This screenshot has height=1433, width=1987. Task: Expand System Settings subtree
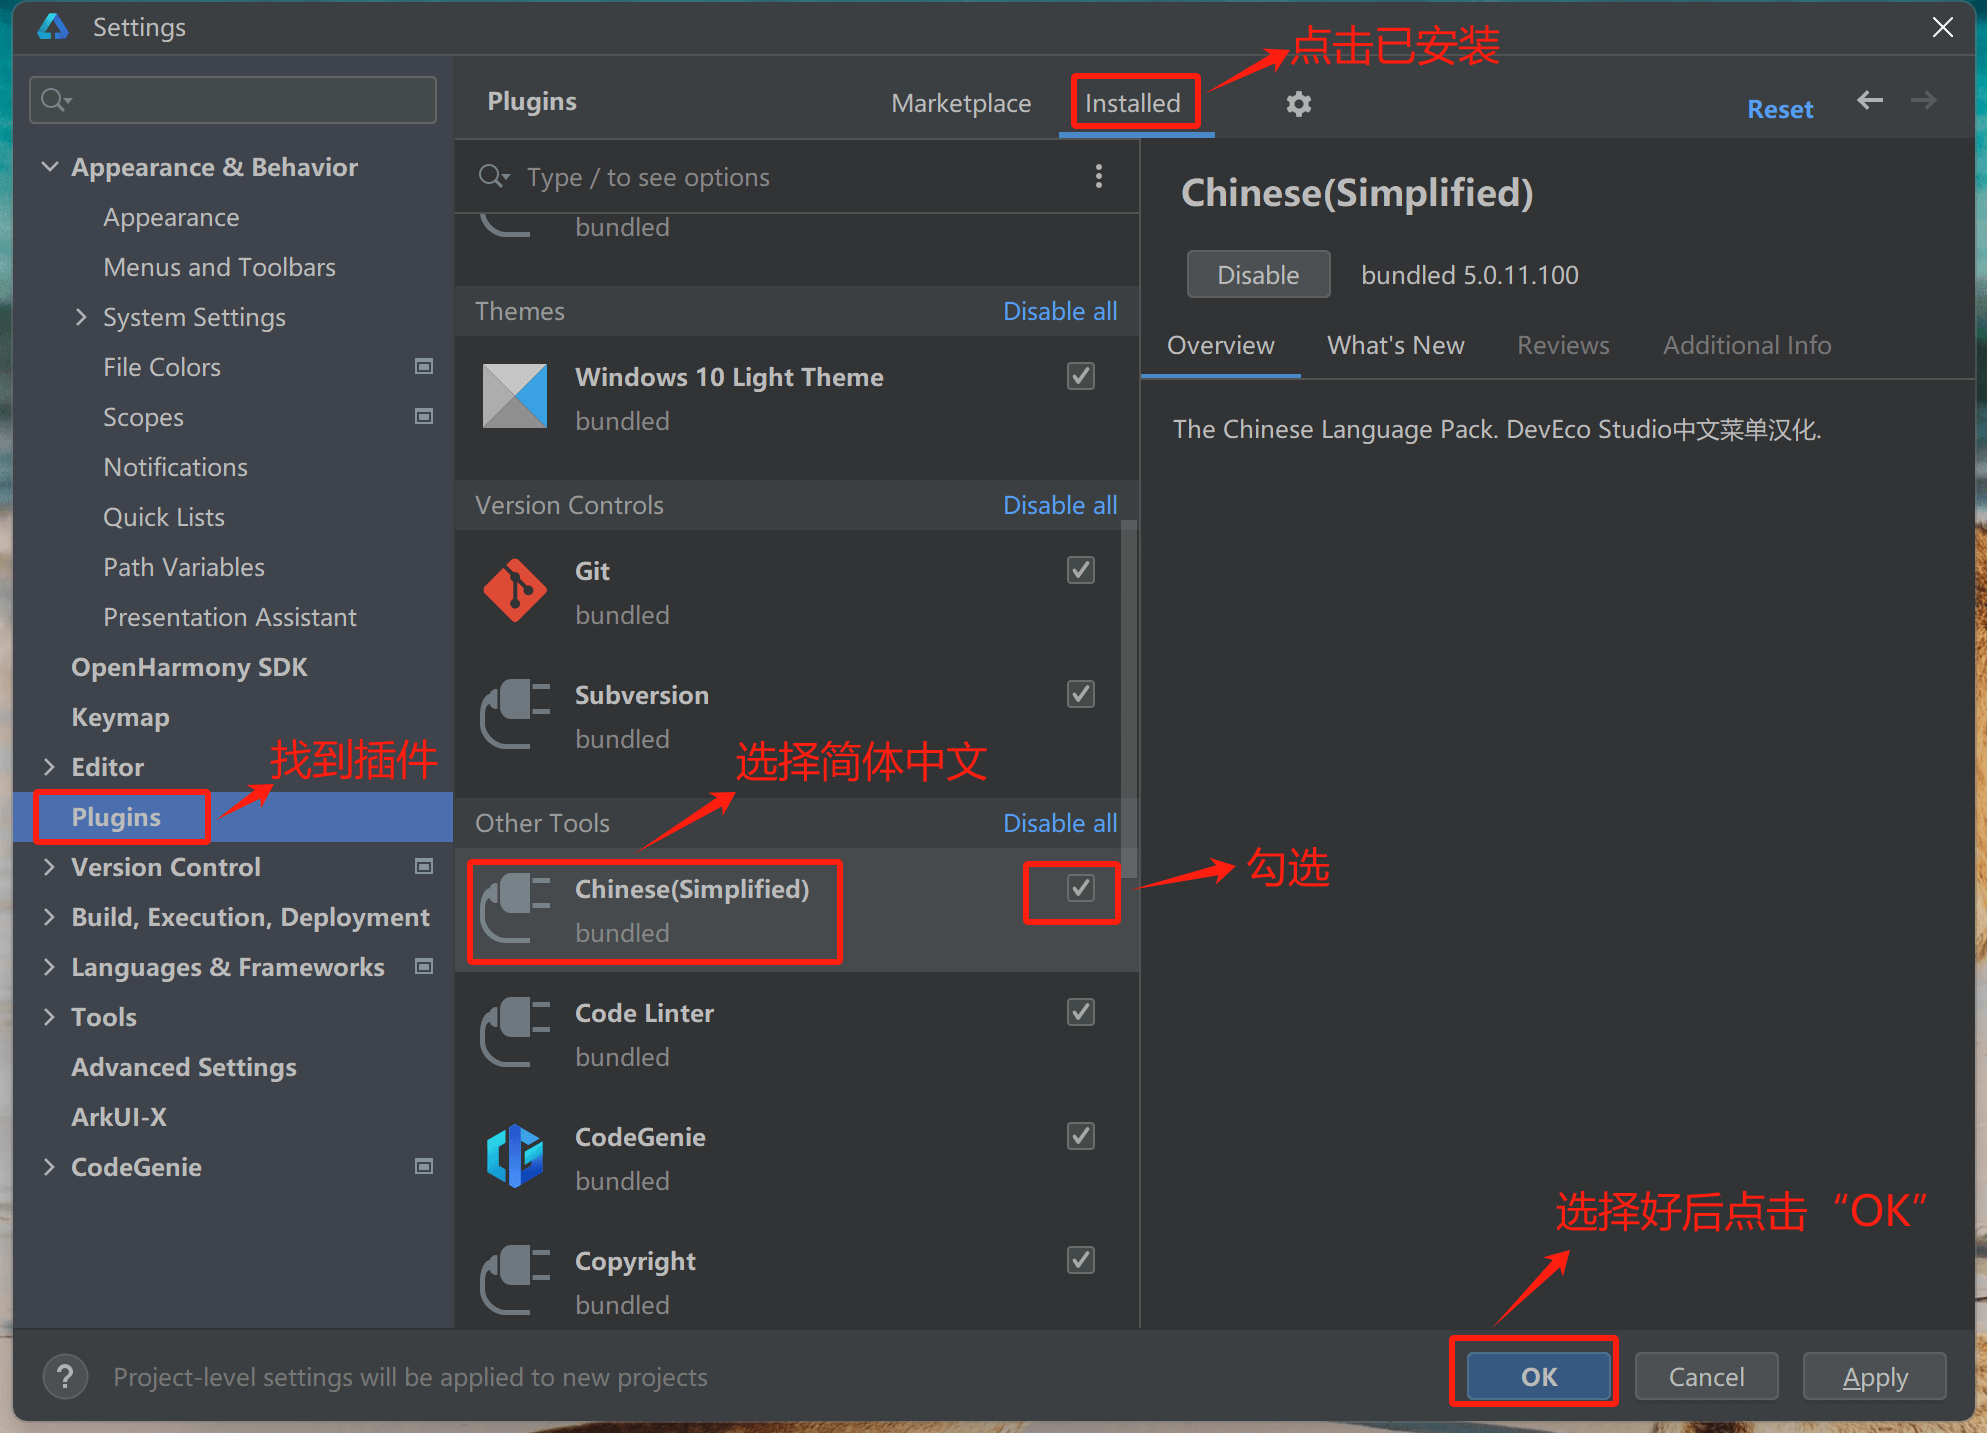[82, 317]
